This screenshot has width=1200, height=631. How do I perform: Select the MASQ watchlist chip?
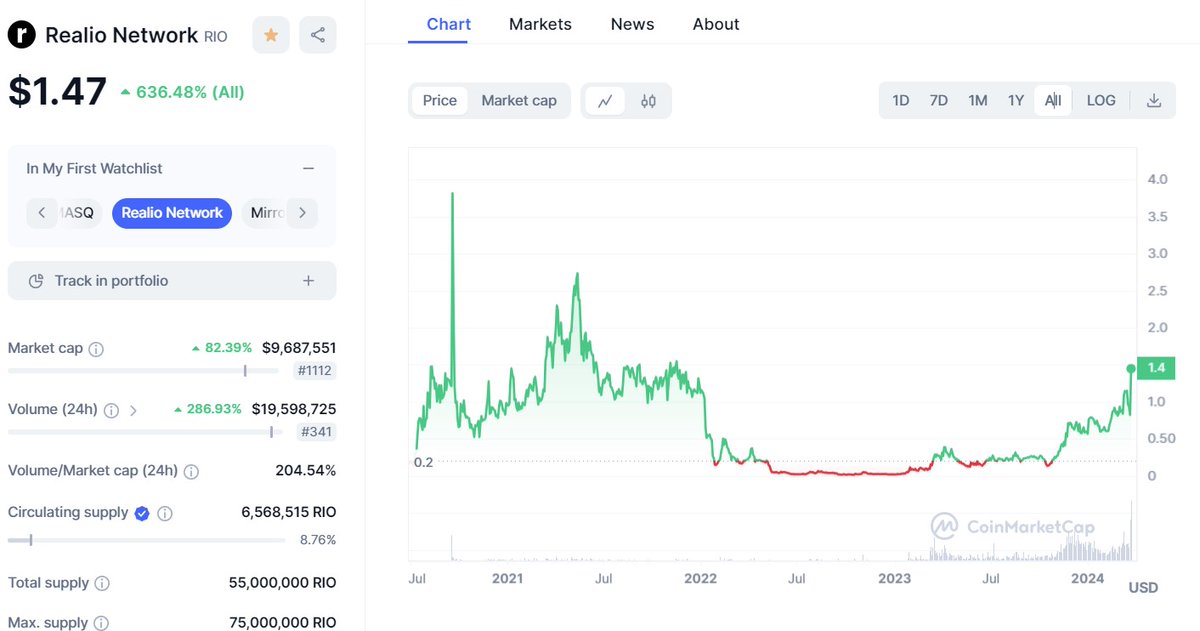(80, 213)
